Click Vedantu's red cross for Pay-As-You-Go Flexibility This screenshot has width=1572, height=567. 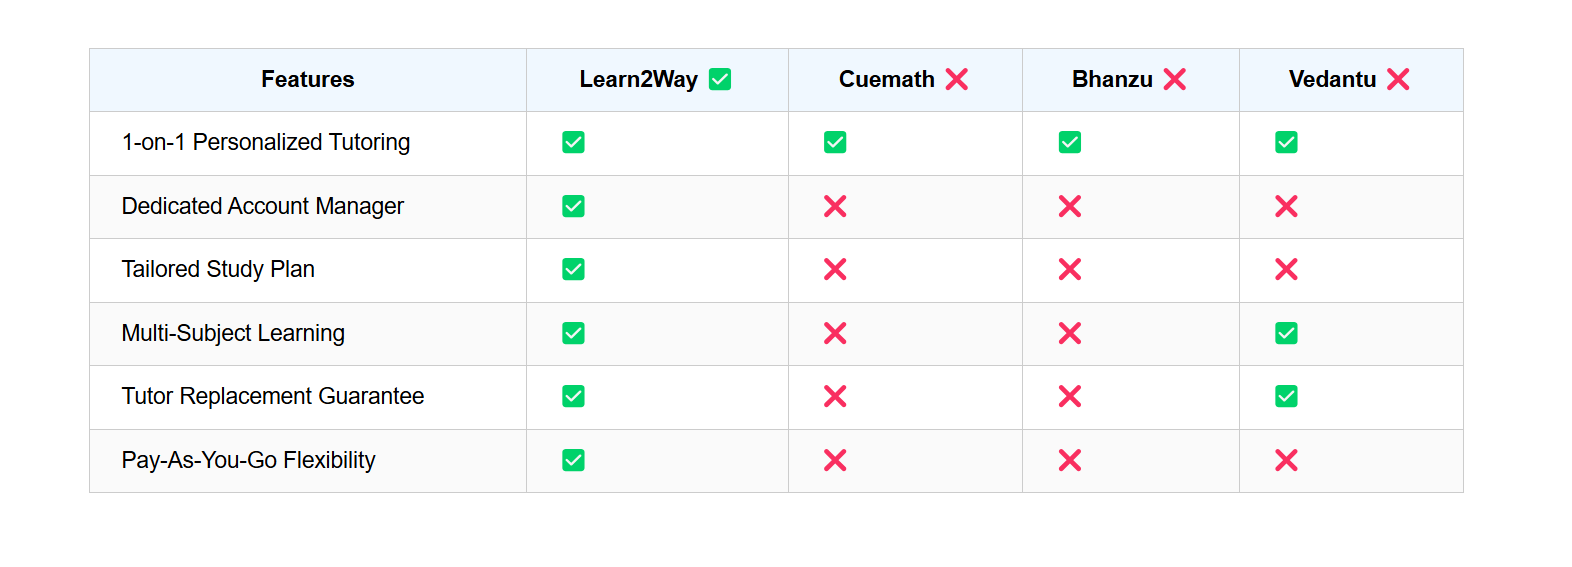pos(1286,460)
